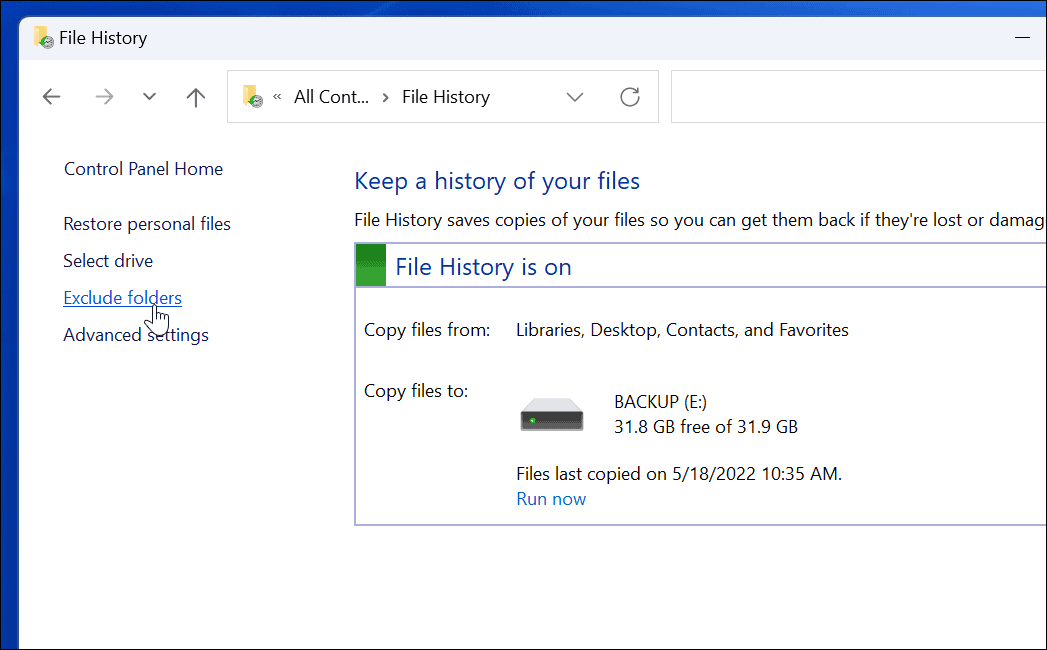This screenshot has width=1047, height=650.
Task: Click the Up one level arrow
Action: pos(195,96)
